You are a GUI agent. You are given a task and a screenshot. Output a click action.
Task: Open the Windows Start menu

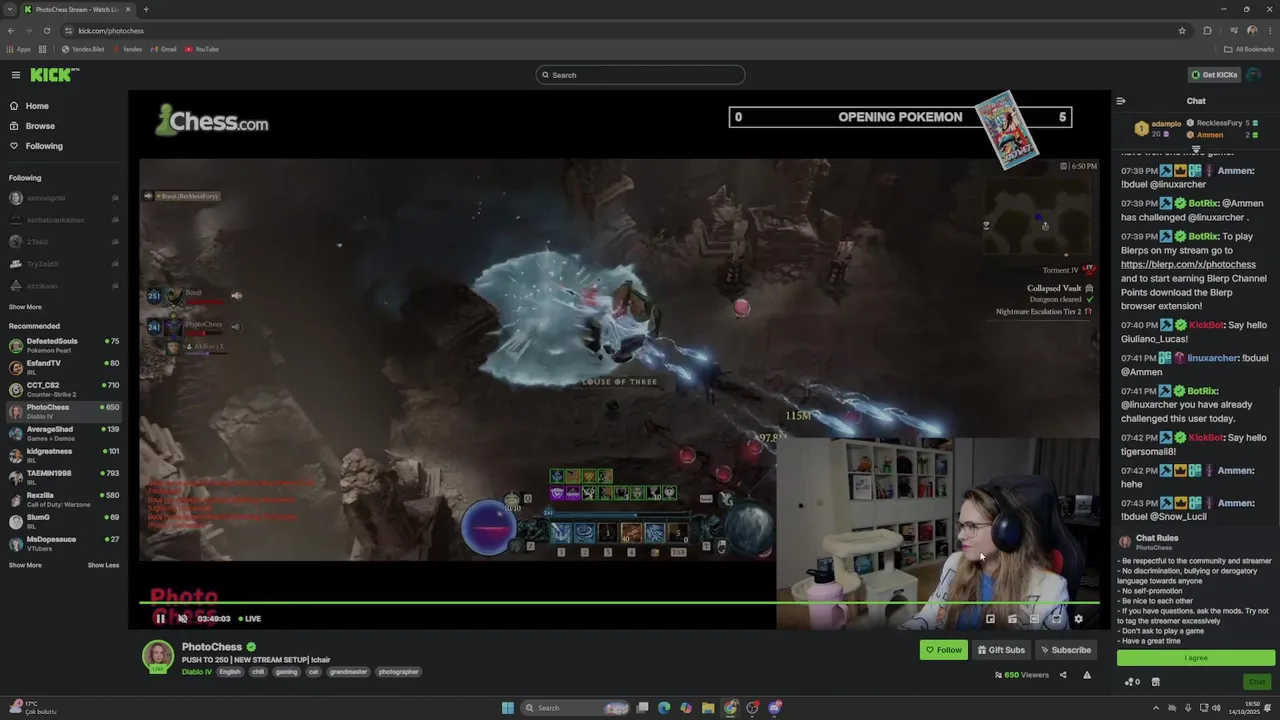coord(508,708)
